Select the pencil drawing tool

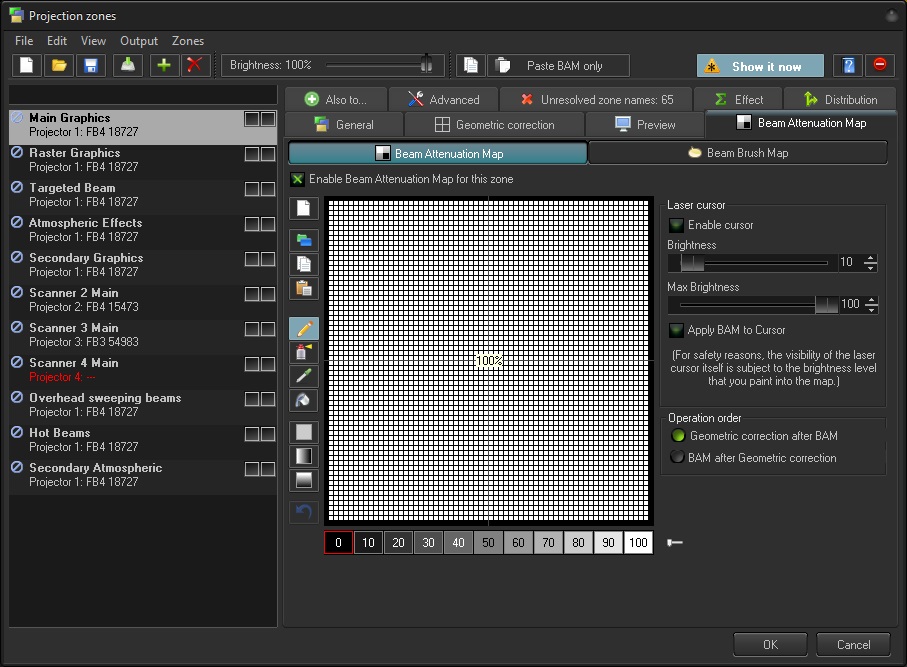[305, 328]
